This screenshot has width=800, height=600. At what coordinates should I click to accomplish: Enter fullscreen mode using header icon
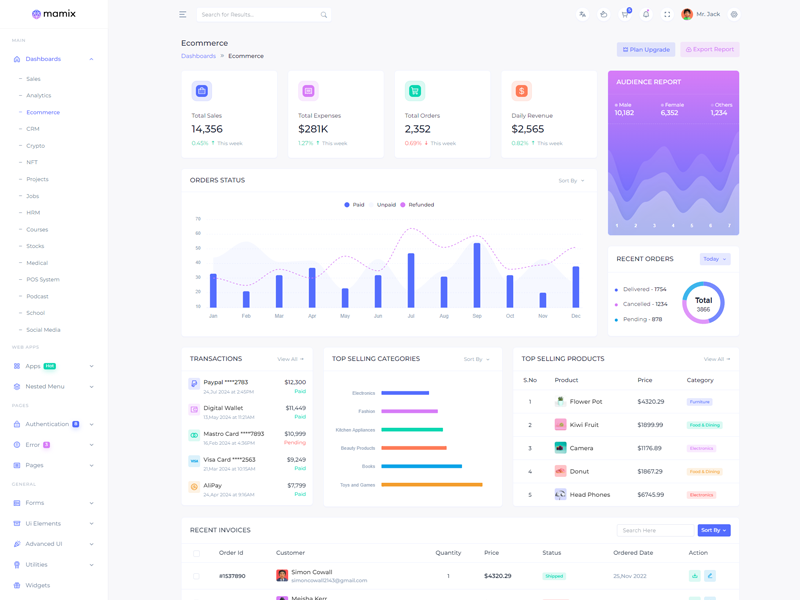pyautogui.click(x=667, y=15)
